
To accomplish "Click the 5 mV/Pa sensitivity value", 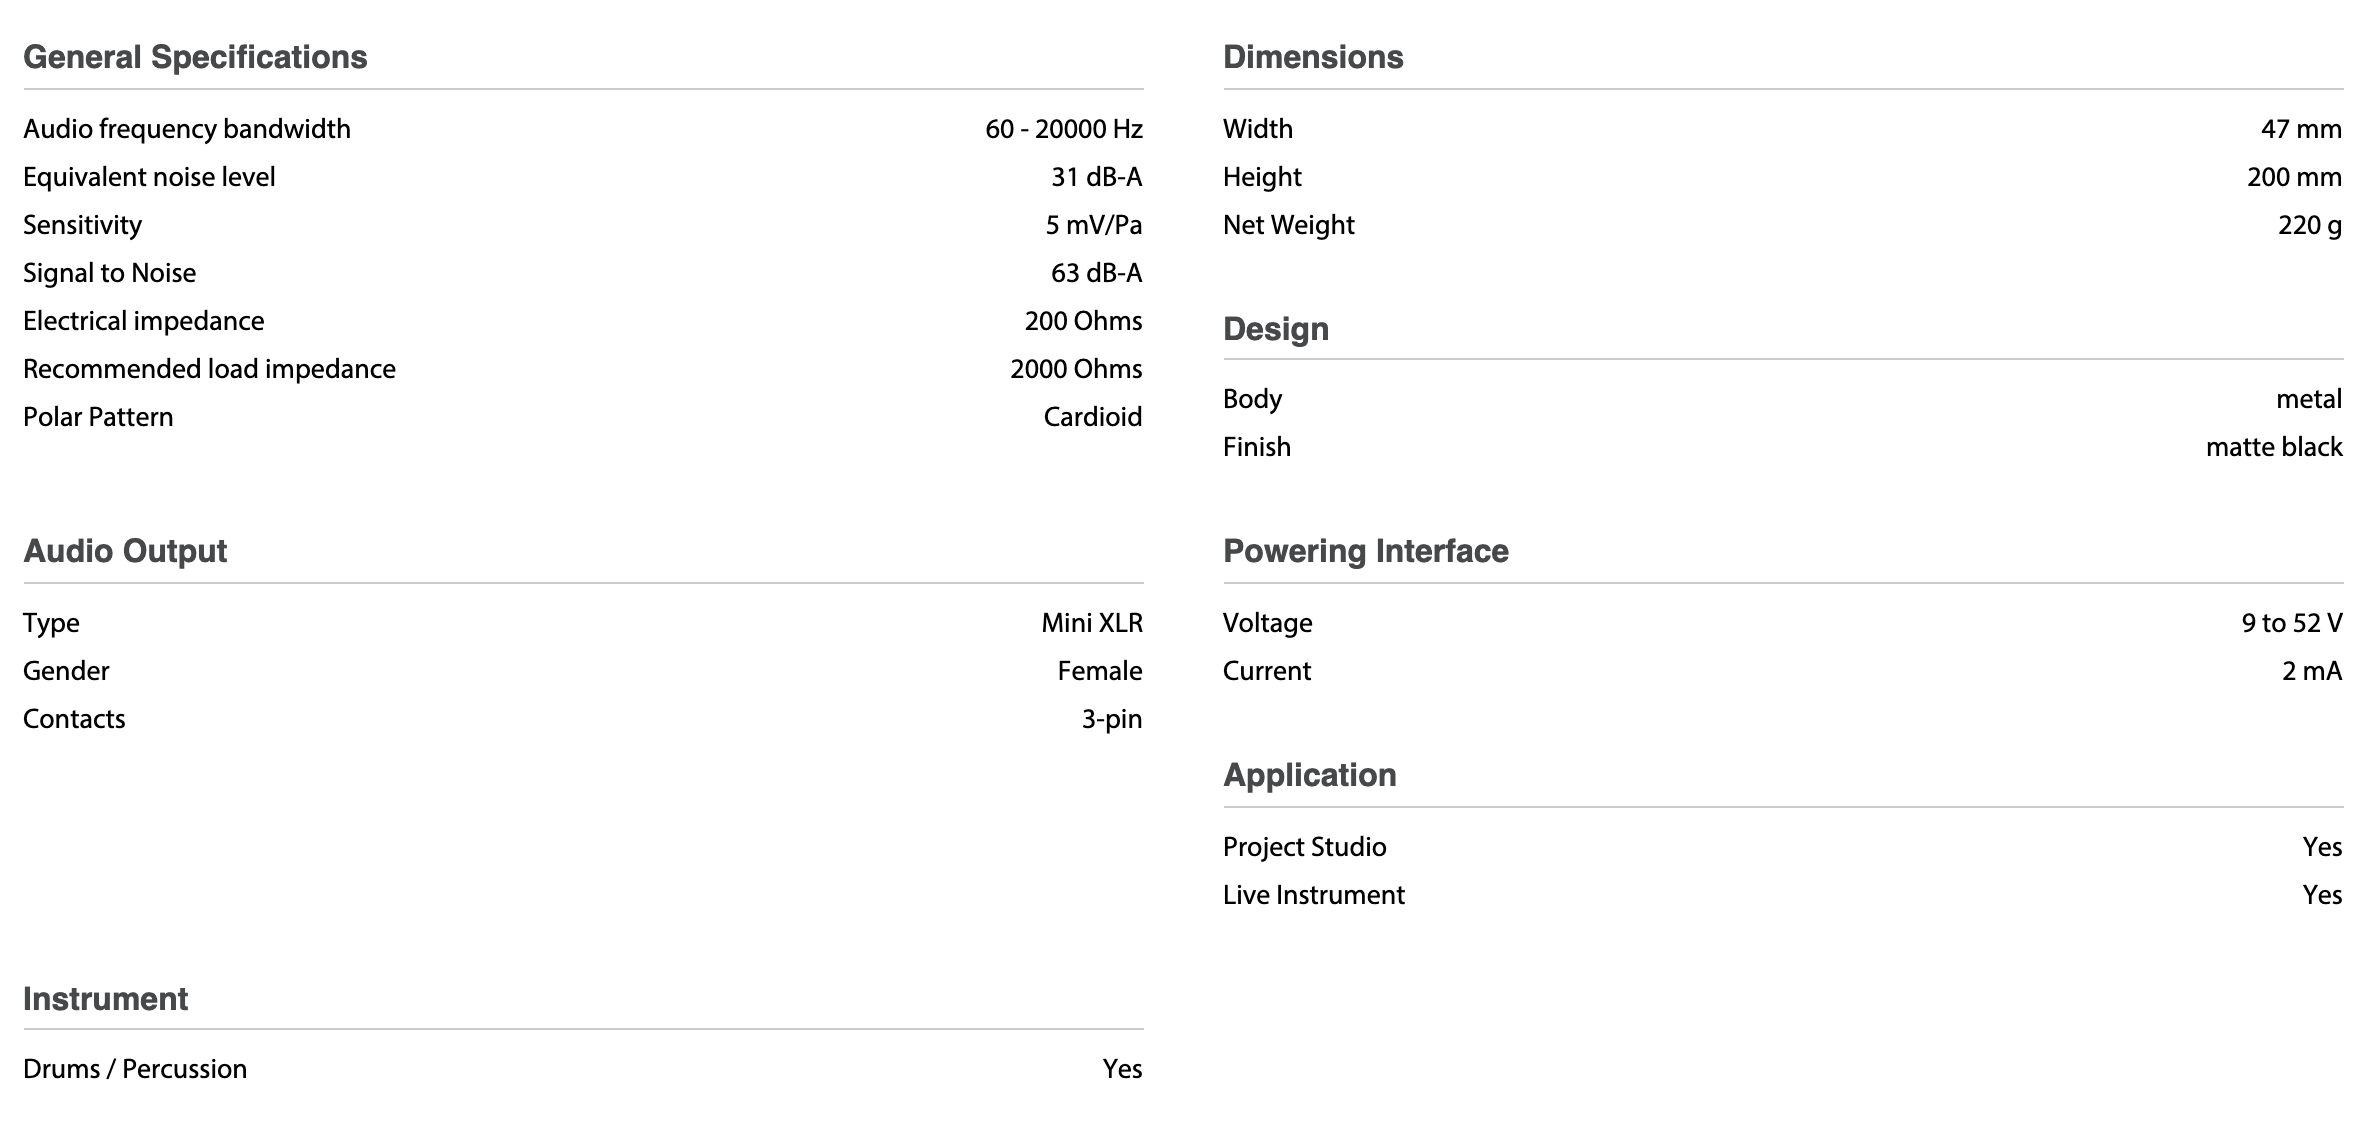I will 1093,225.
